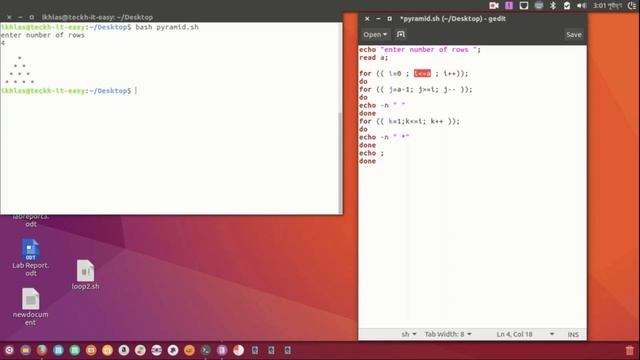This screenshot has width=640, height=360.
Task: Click the 'echo ;' line in gedit
Action: point(371,153)
